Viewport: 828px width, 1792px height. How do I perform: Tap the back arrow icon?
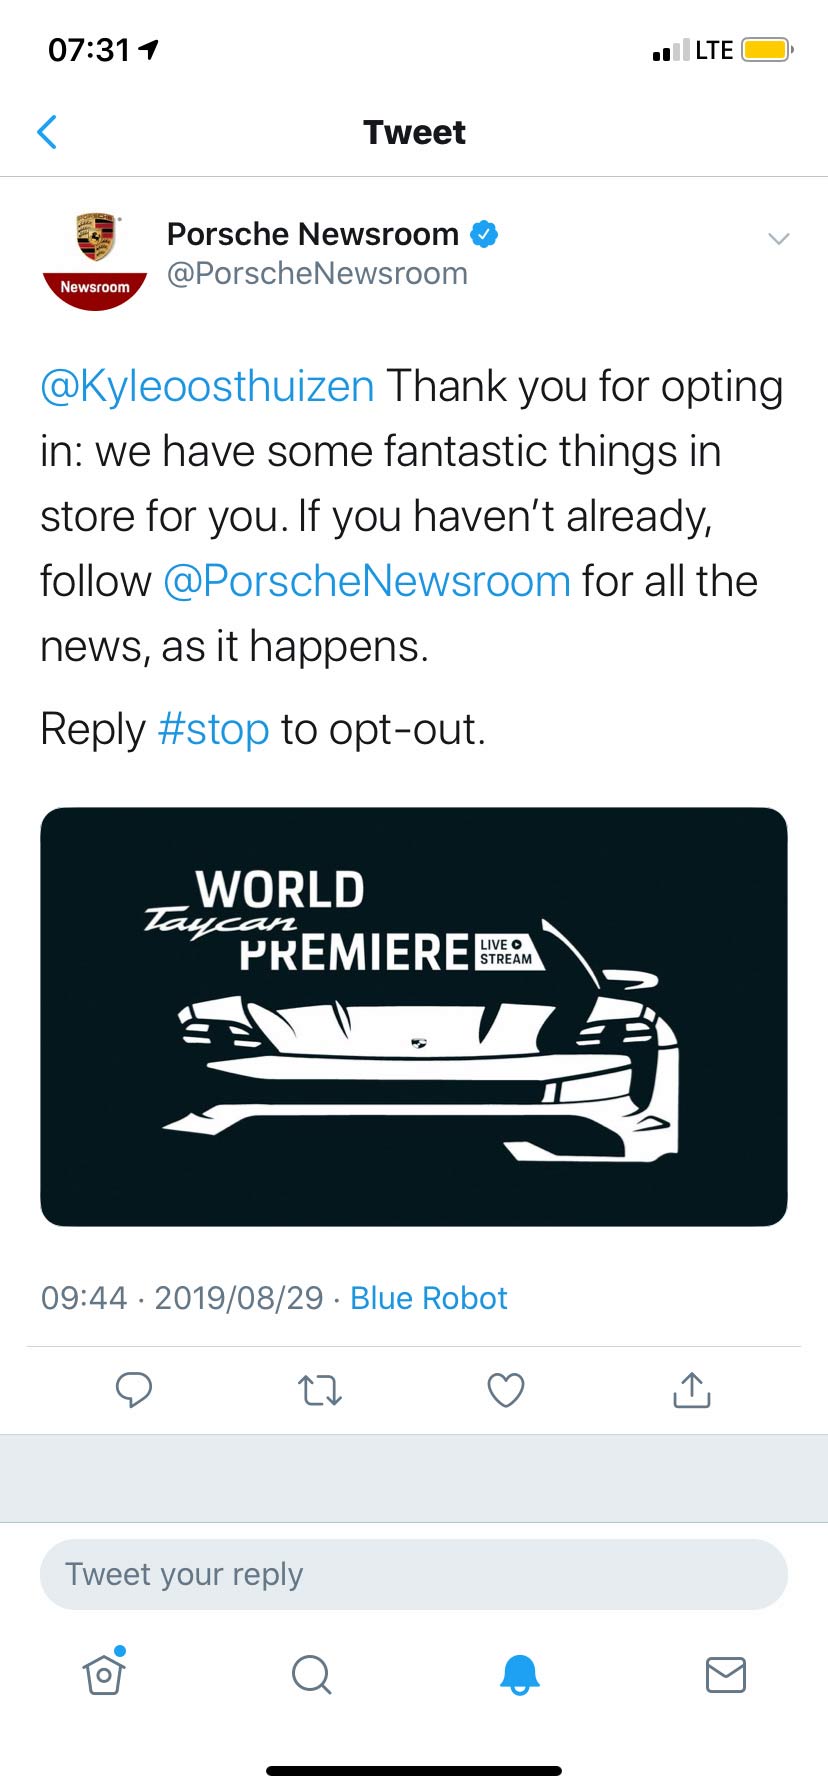[47, 132]
